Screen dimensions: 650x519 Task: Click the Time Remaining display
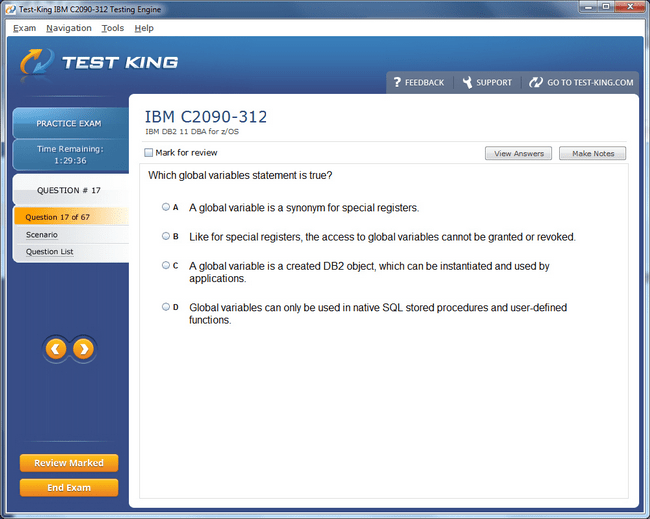tap(70, 155)
